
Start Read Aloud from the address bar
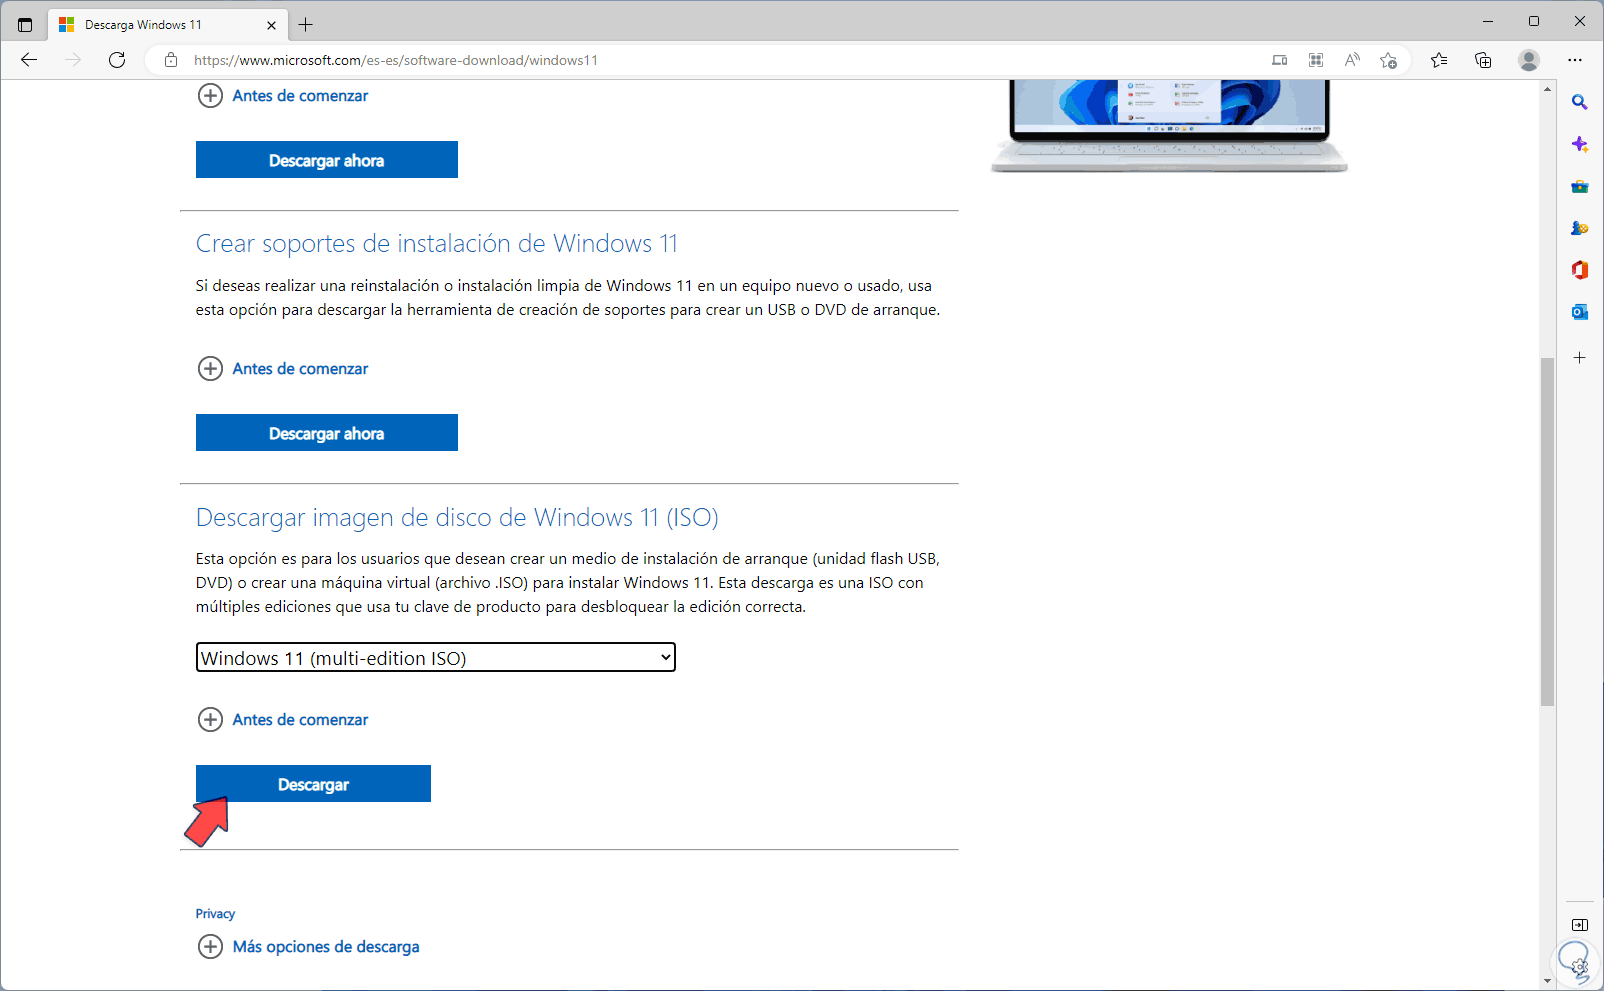1352,60
